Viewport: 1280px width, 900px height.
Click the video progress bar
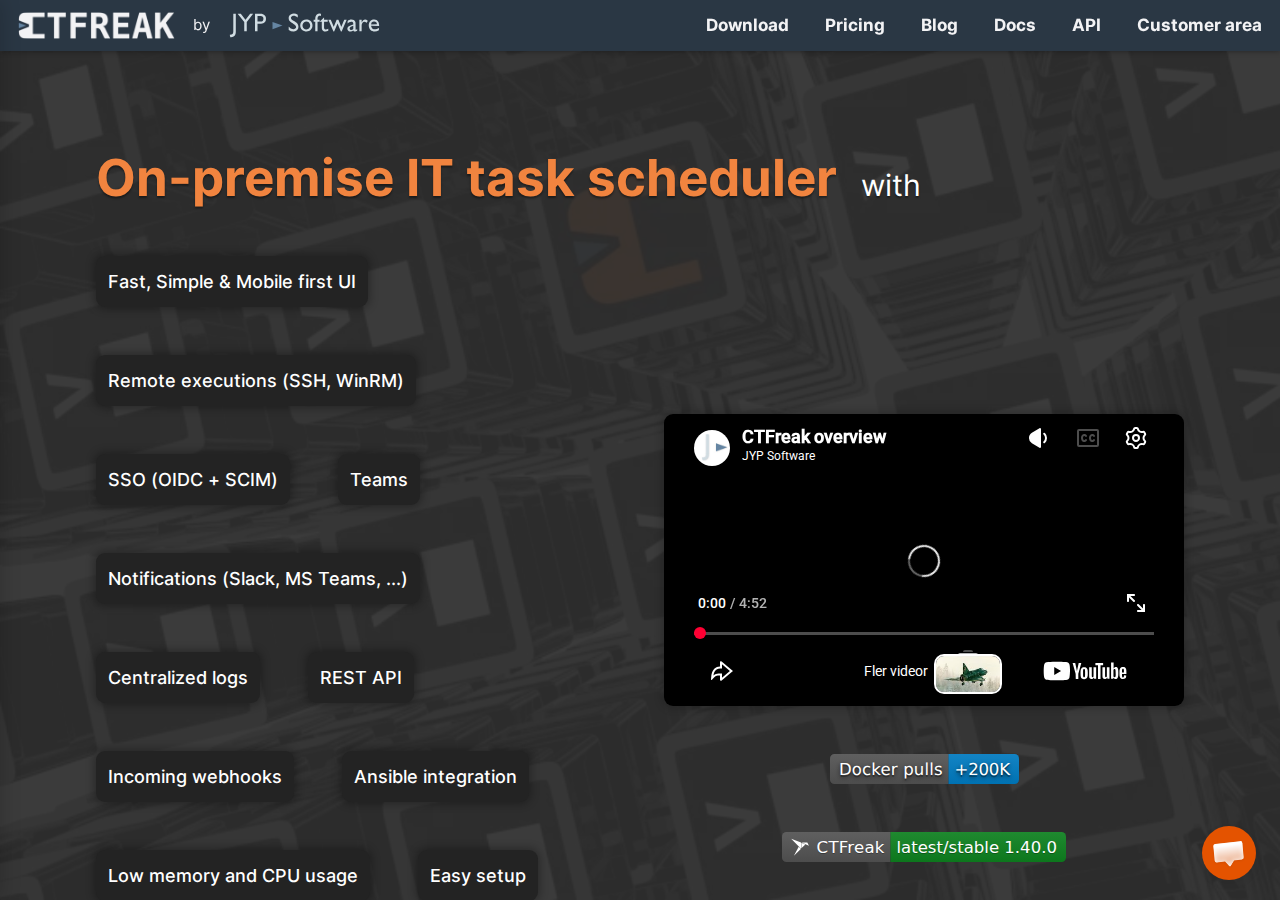(924, 633)
